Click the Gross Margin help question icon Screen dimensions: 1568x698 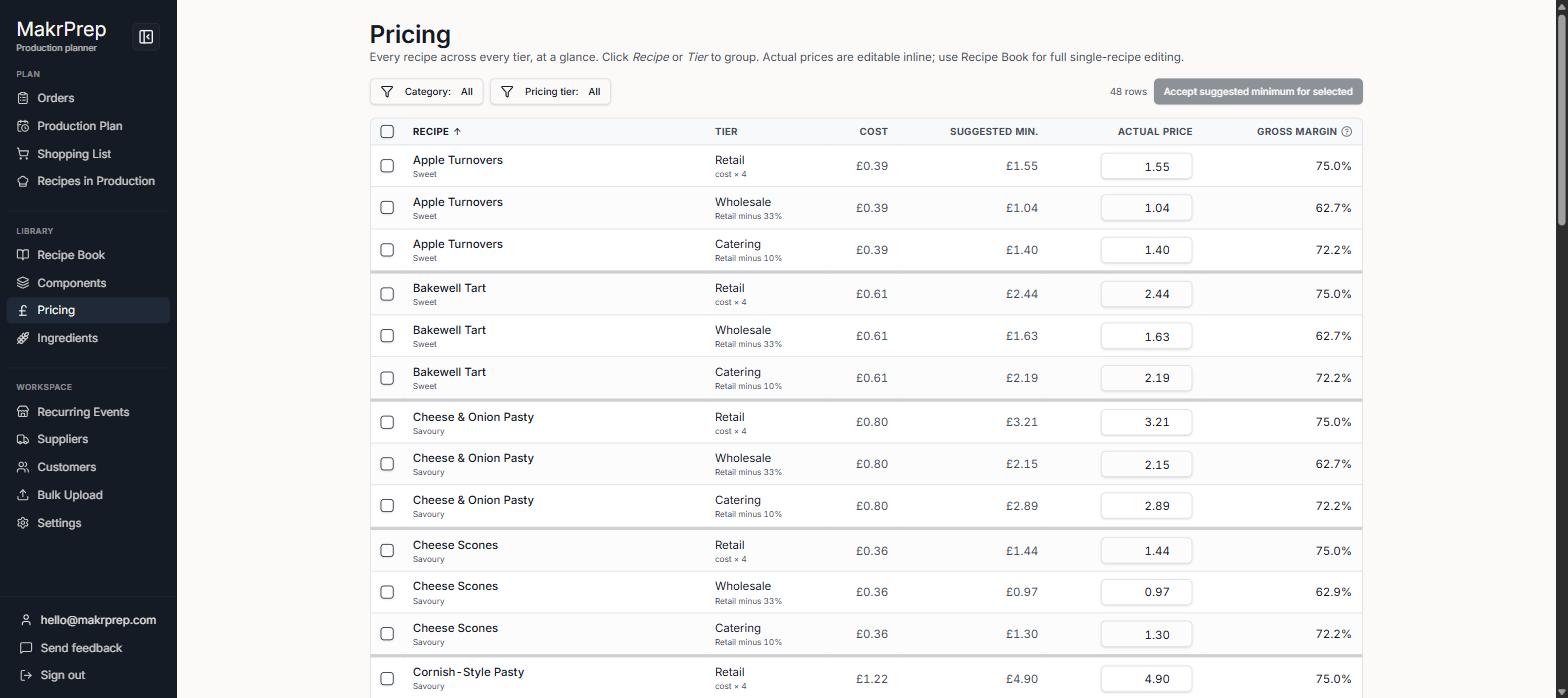coord(1346,132)
